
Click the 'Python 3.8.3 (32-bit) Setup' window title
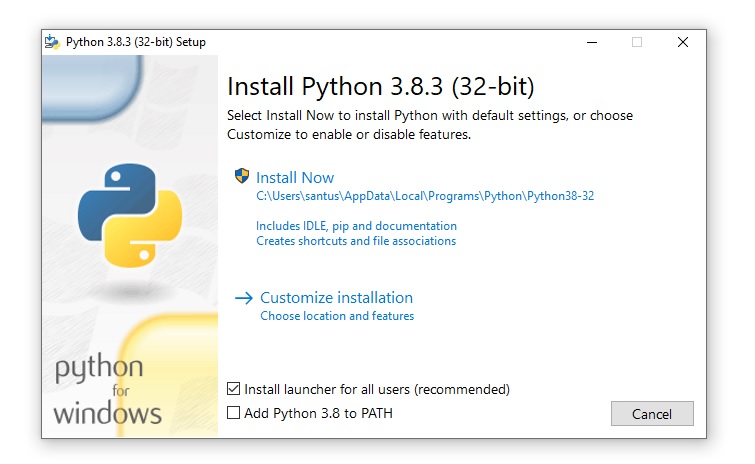136,42
